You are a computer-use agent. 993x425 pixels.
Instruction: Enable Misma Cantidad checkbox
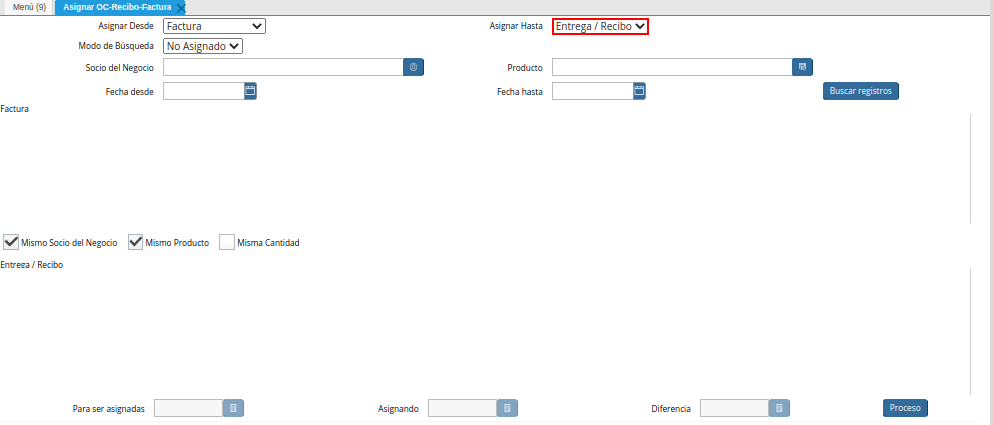(x=227, y=242)
